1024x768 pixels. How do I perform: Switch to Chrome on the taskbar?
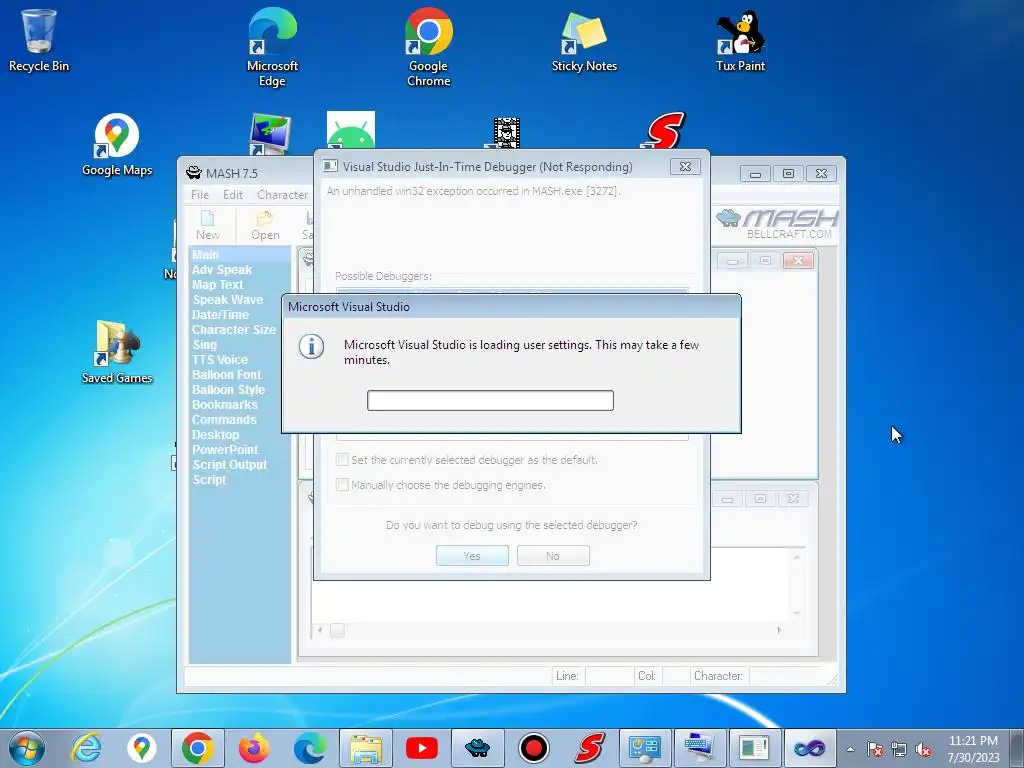tap(198, 748)
